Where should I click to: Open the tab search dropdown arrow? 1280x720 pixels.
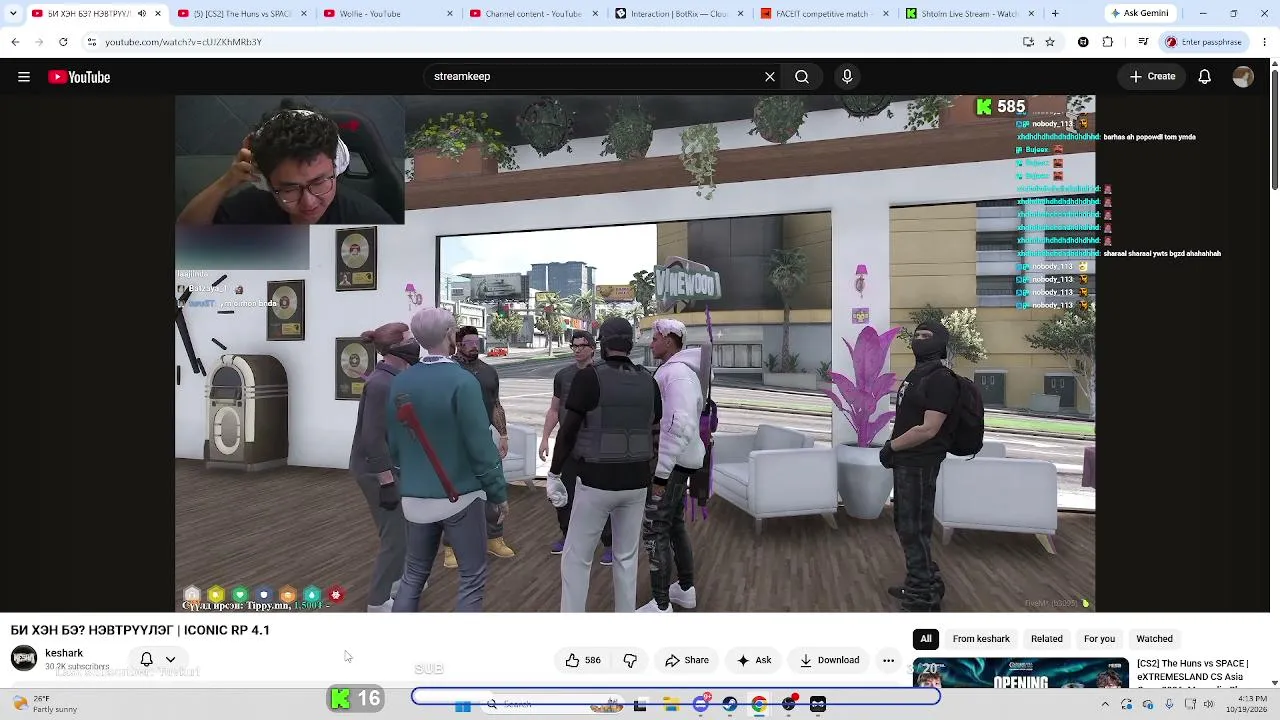[x=13, y=14]
